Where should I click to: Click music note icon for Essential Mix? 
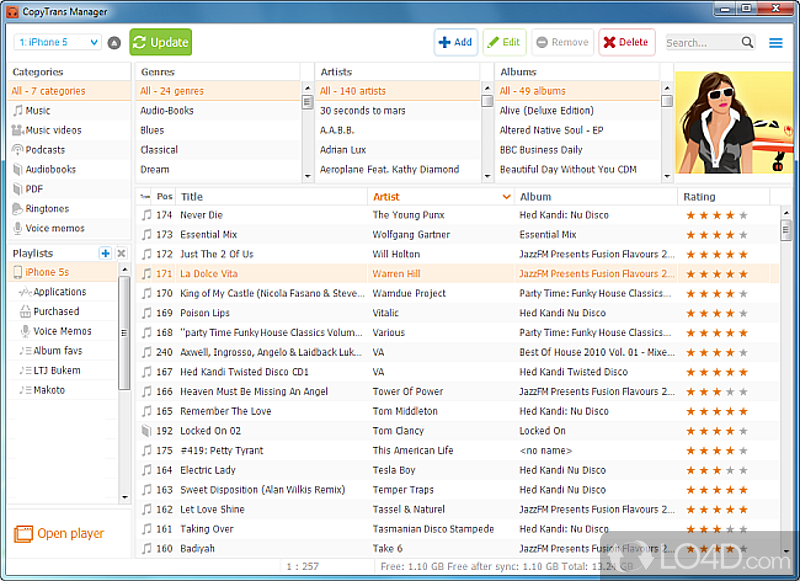(x=147, y=235)
